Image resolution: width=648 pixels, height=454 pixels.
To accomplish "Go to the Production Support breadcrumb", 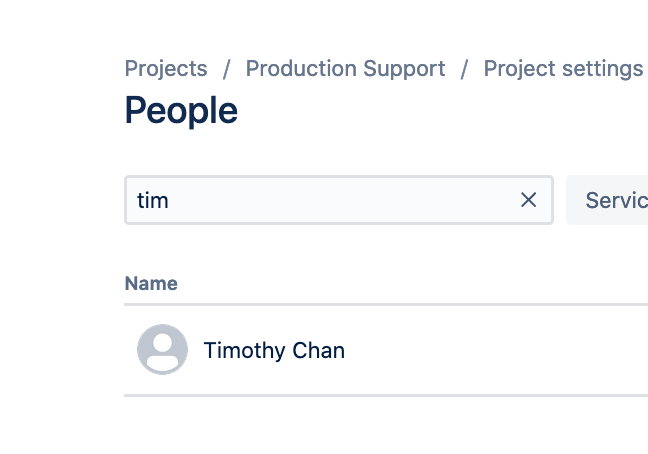I will [345, 69].
